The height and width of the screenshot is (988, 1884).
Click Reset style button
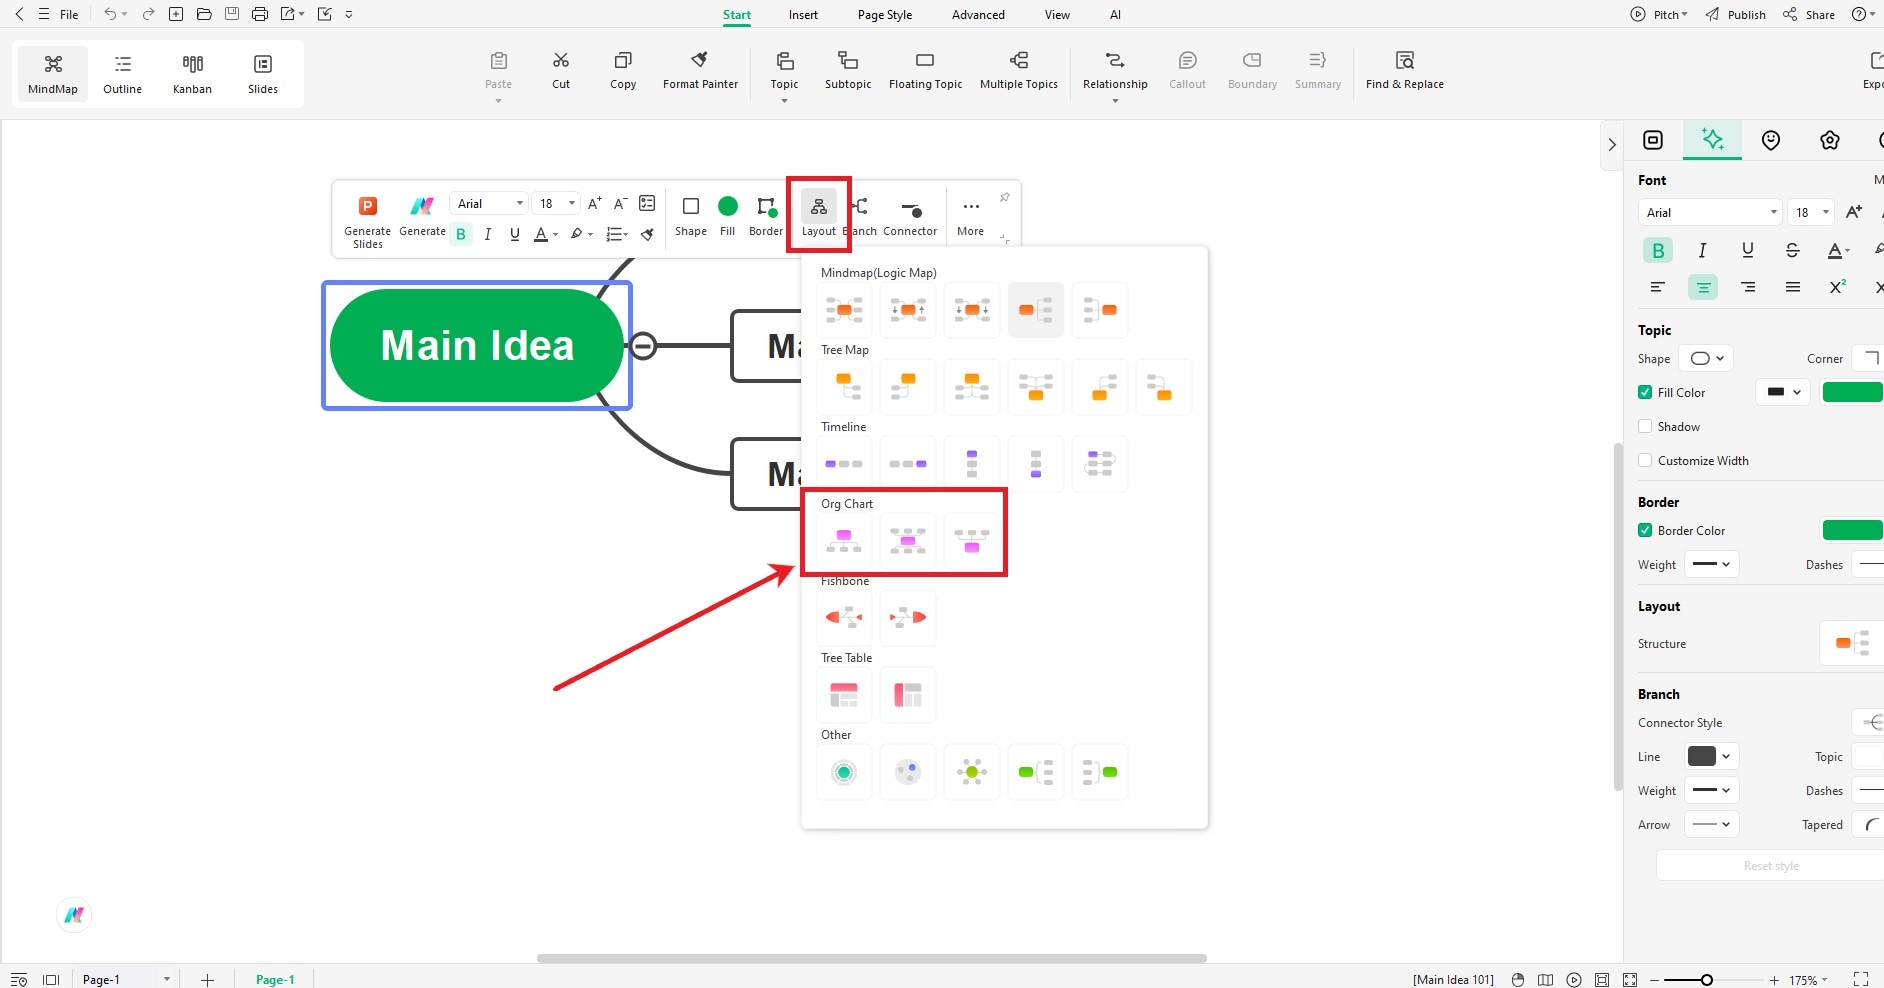1770,866
